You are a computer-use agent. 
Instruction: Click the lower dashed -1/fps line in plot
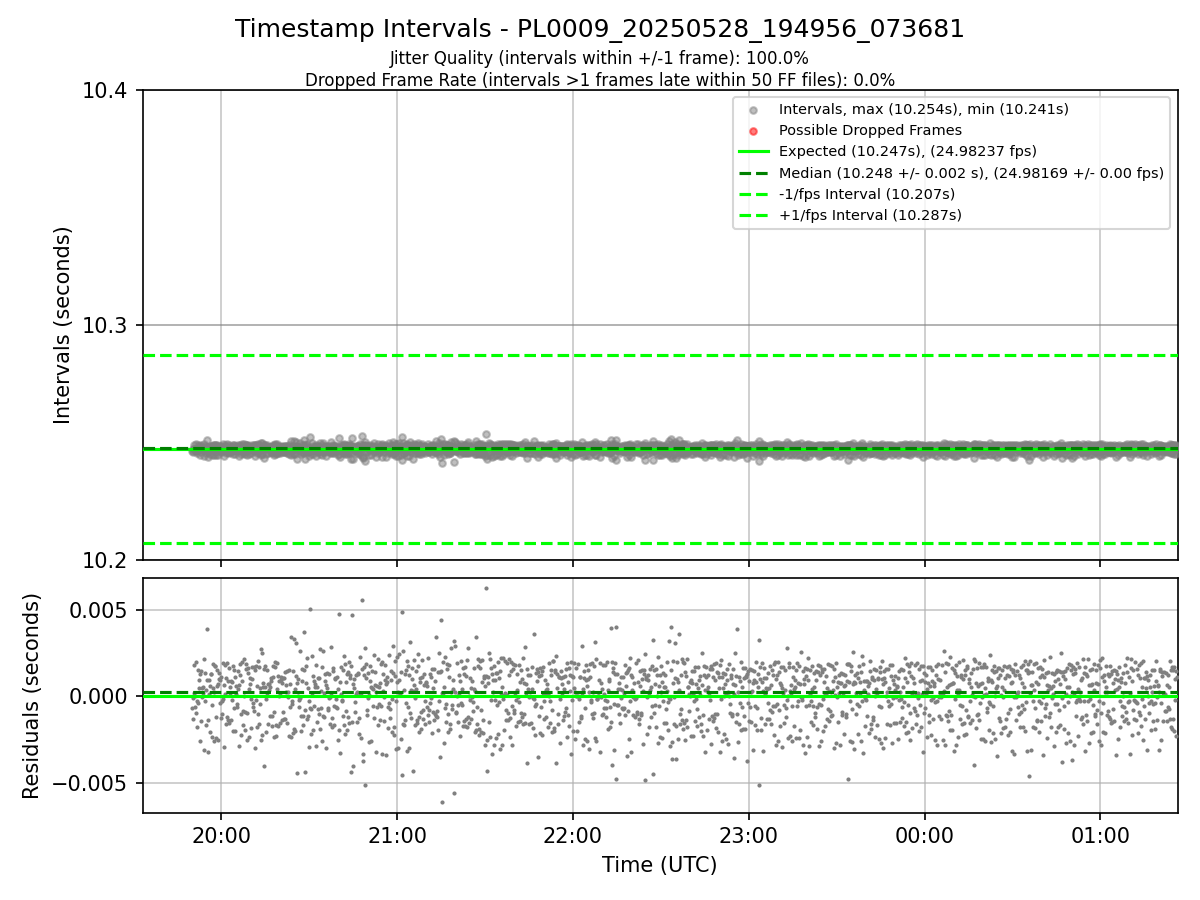tap(660, 543)
